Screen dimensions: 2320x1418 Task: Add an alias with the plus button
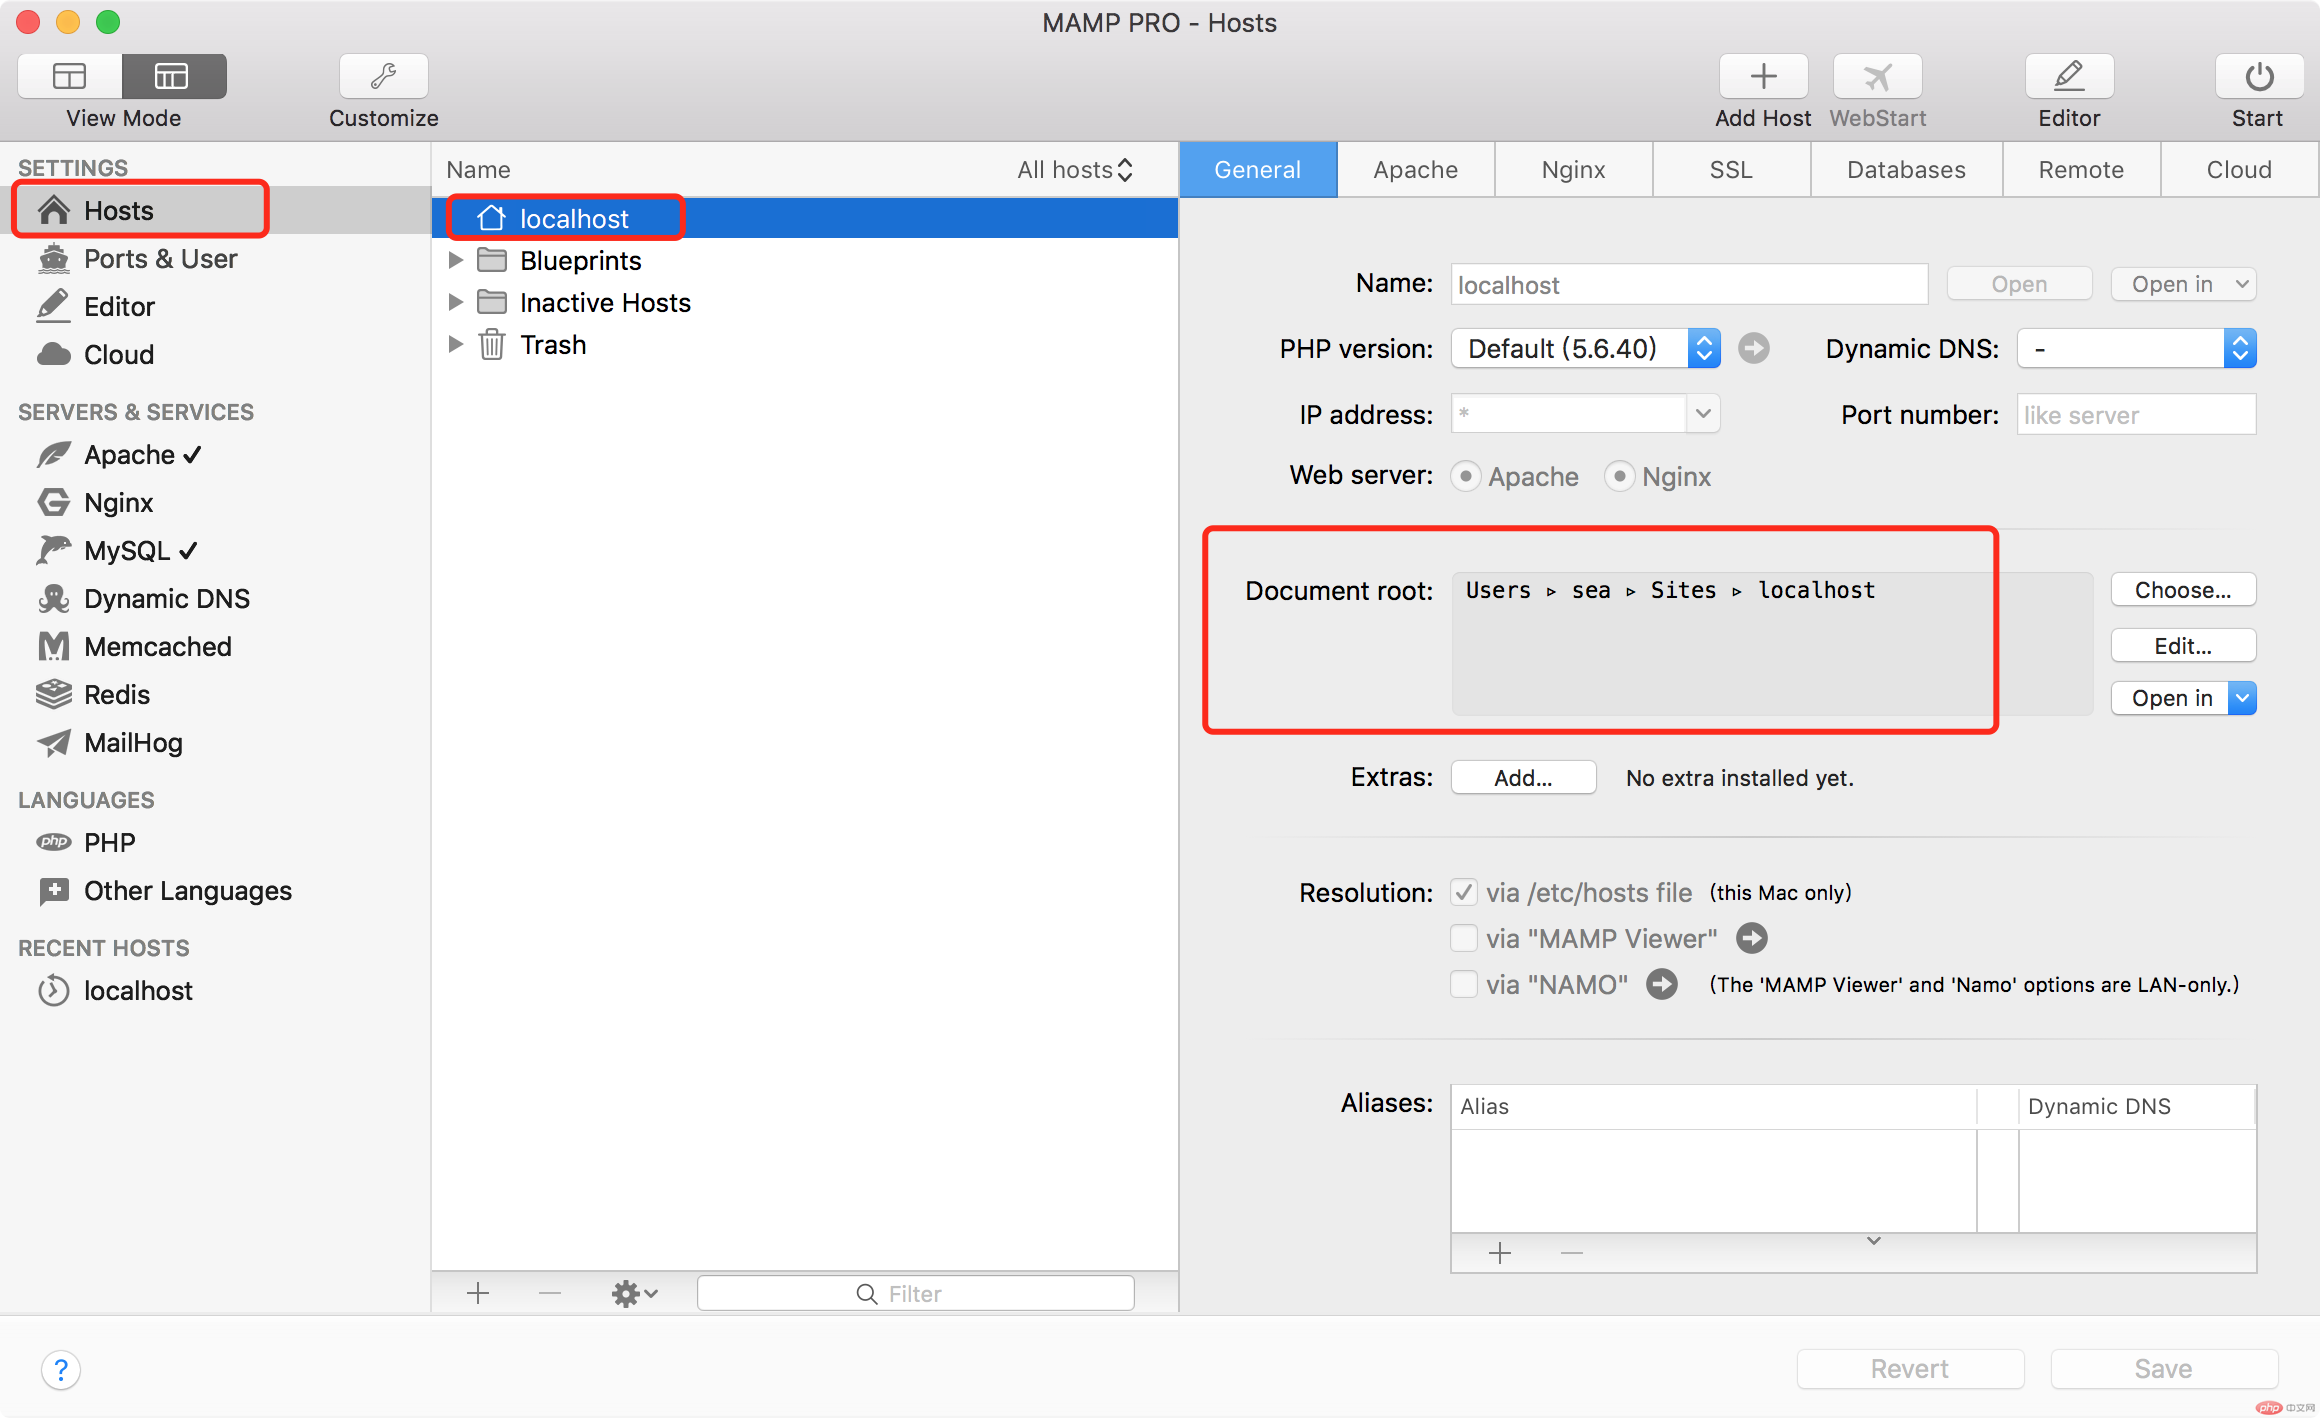click(x=1500, y=1253)
